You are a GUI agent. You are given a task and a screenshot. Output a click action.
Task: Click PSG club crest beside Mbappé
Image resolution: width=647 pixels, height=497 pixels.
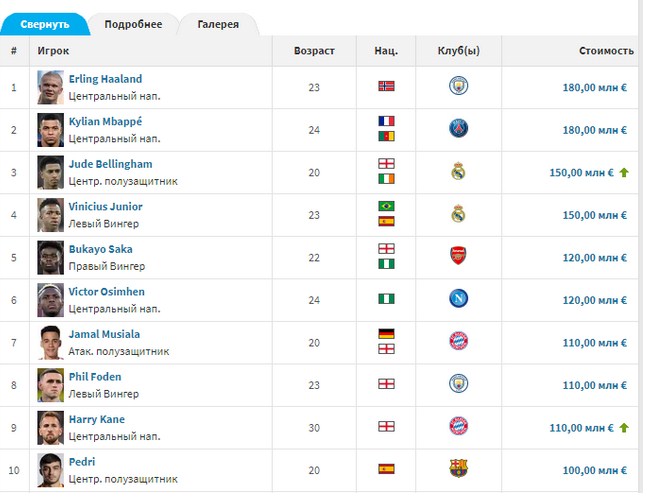tap(458, 128)
